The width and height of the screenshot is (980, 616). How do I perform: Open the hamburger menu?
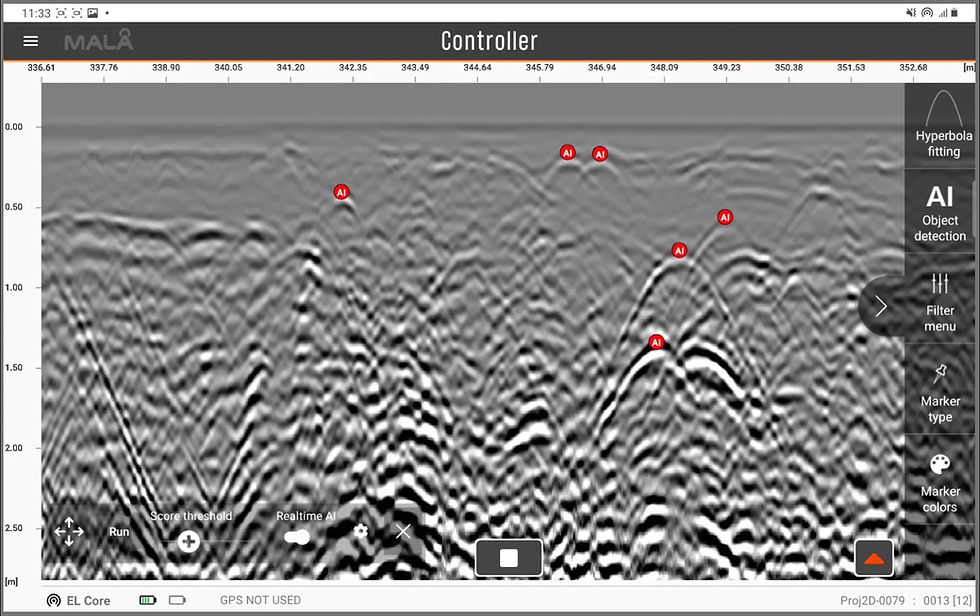coord(31,41)
